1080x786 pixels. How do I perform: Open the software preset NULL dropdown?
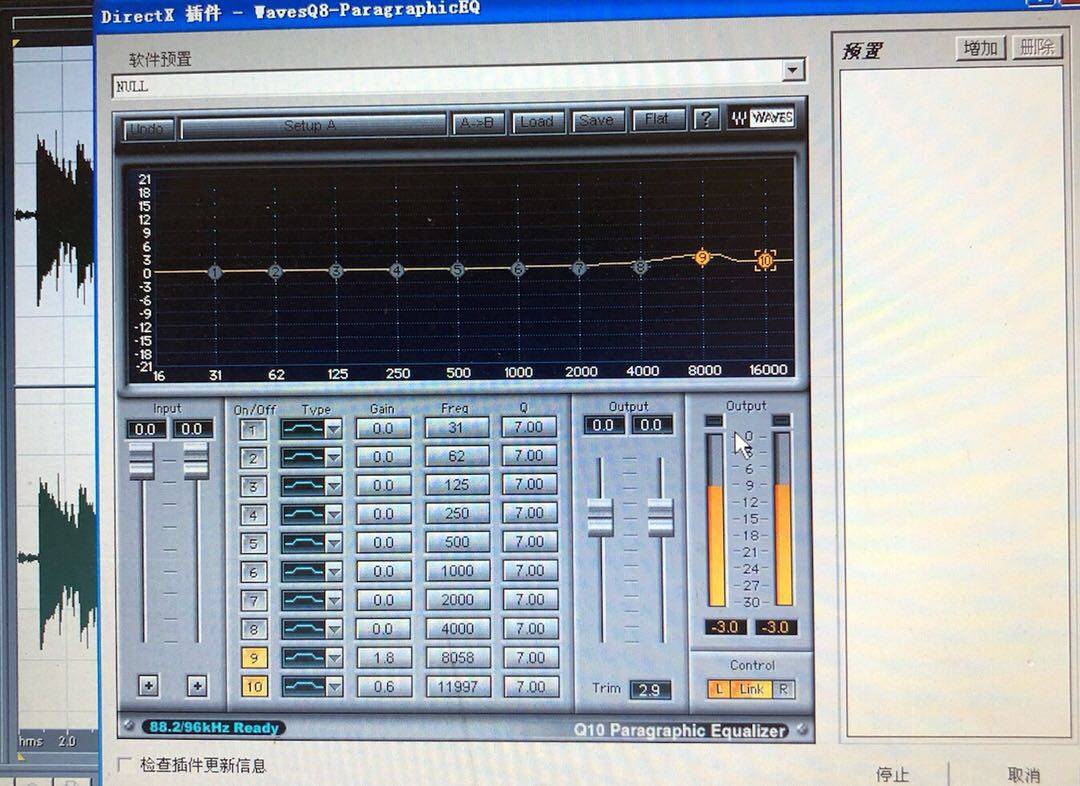(793, 70)
